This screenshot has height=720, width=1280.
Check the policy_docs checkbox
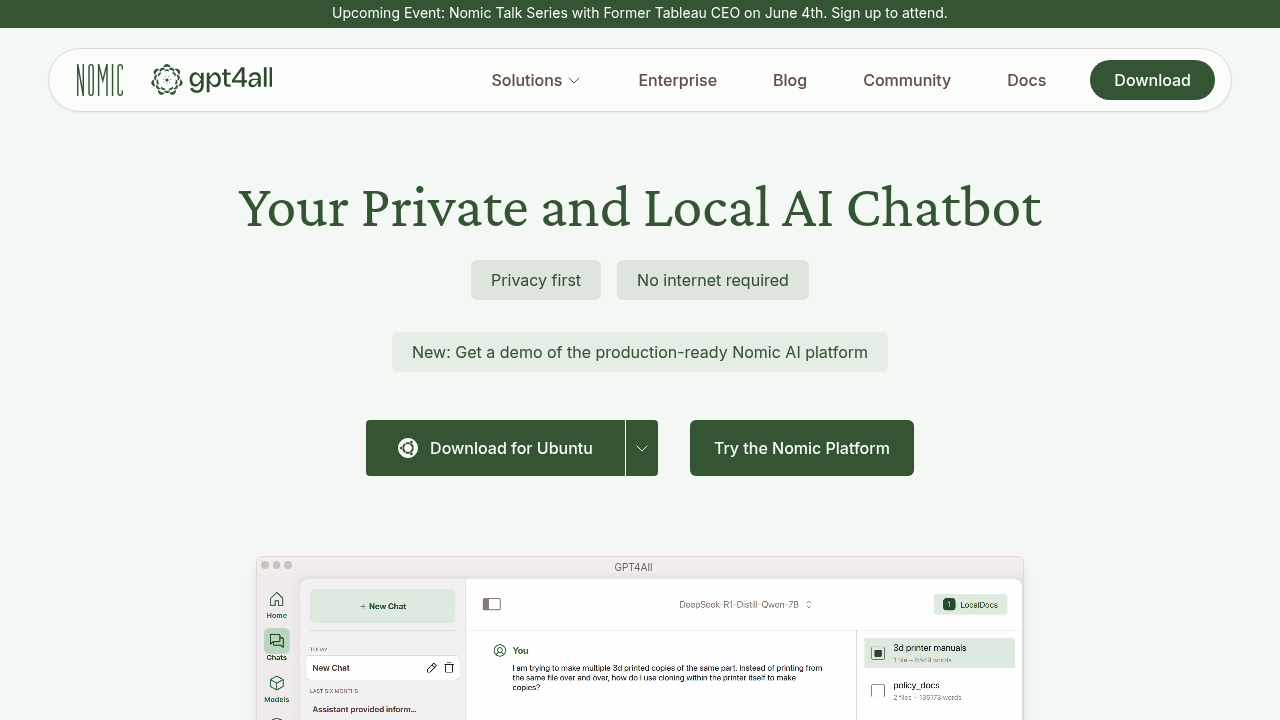coord(878,691)
